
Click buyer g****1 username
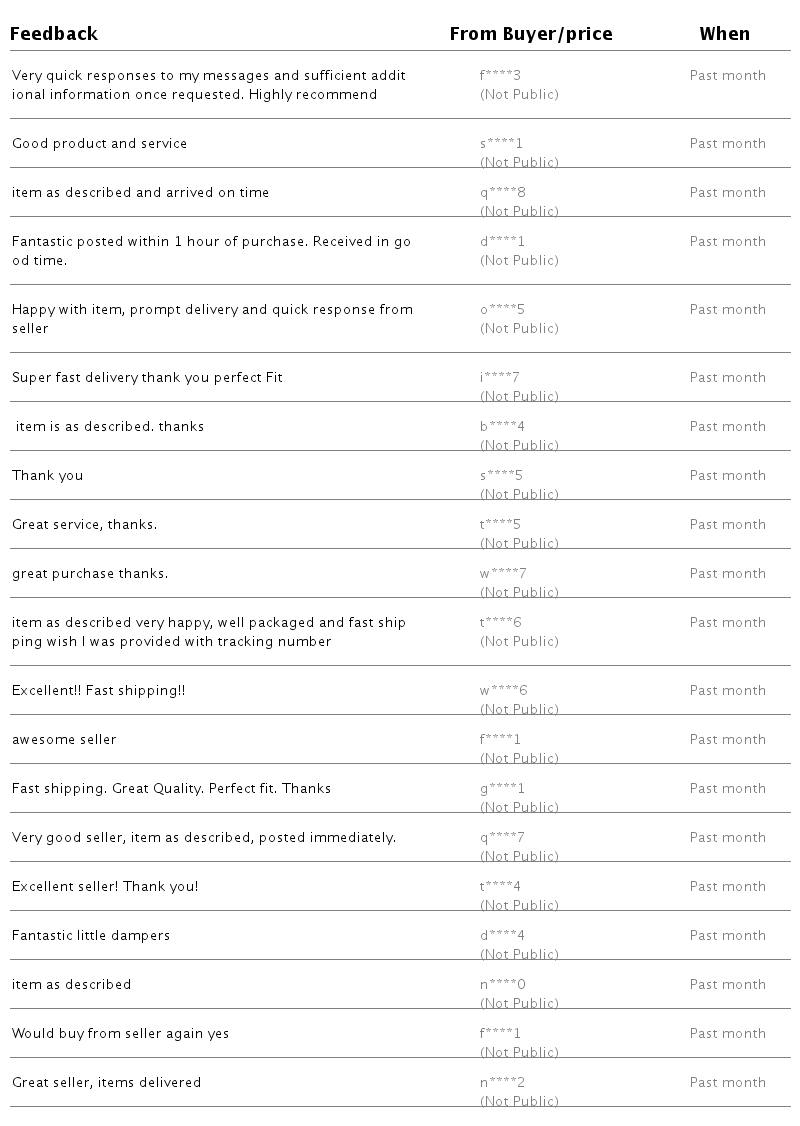[502, 788]
